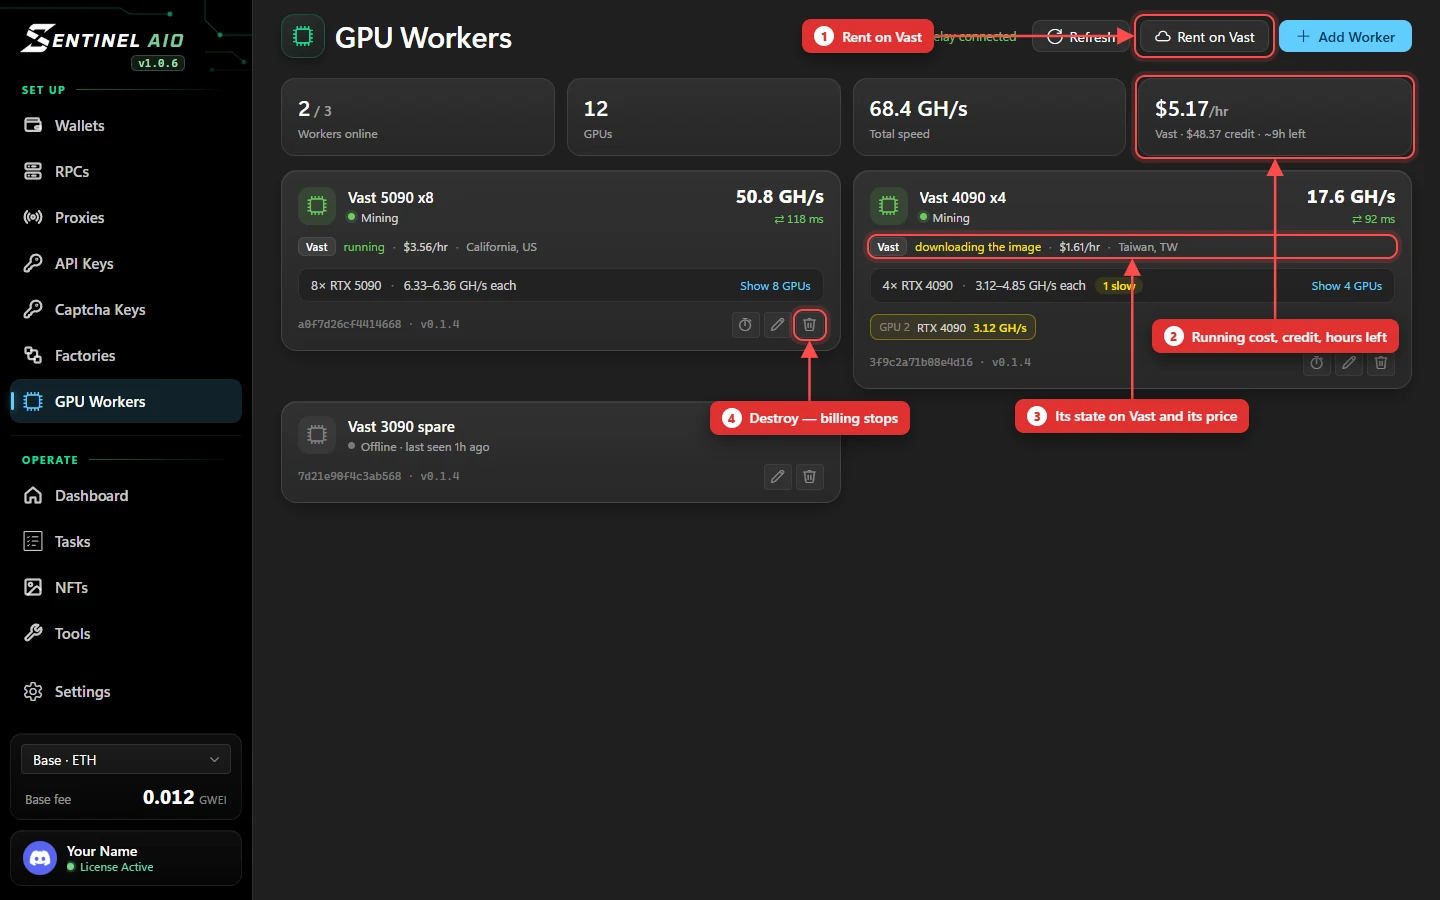Delete the Vast 4090 x4 worker
The height and width of the screenshot is (900, 1440).
[1380, 363]
